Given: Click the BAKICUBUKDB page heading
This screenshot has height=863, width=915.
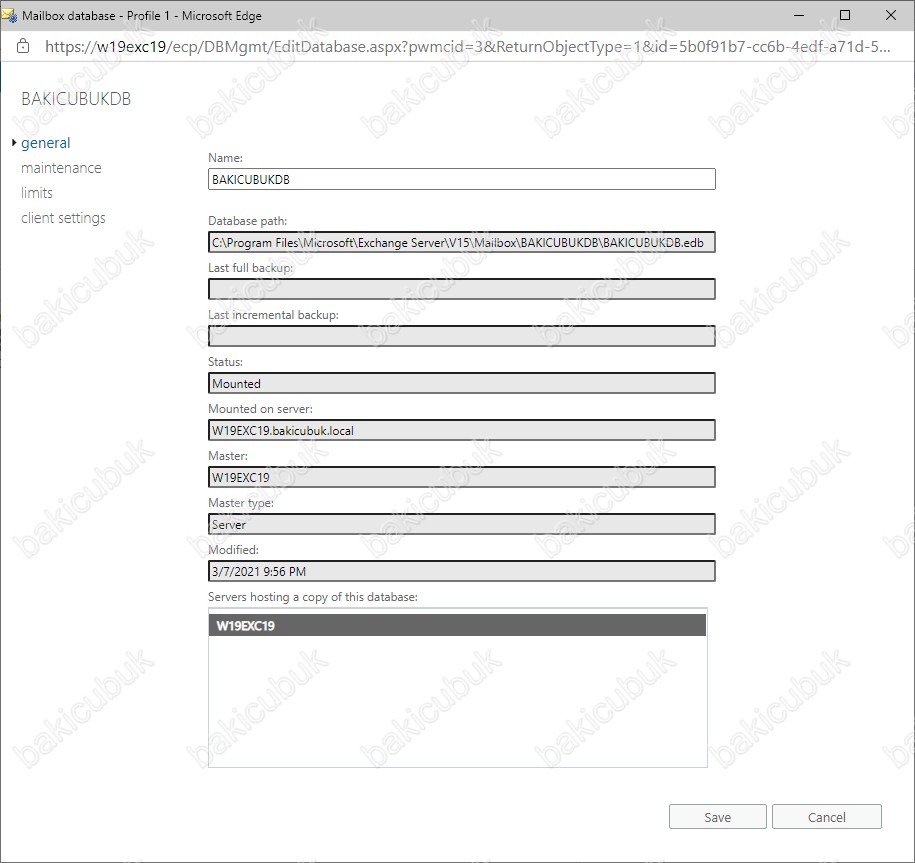Looking at the screenshot, I should tap(76, 99).
